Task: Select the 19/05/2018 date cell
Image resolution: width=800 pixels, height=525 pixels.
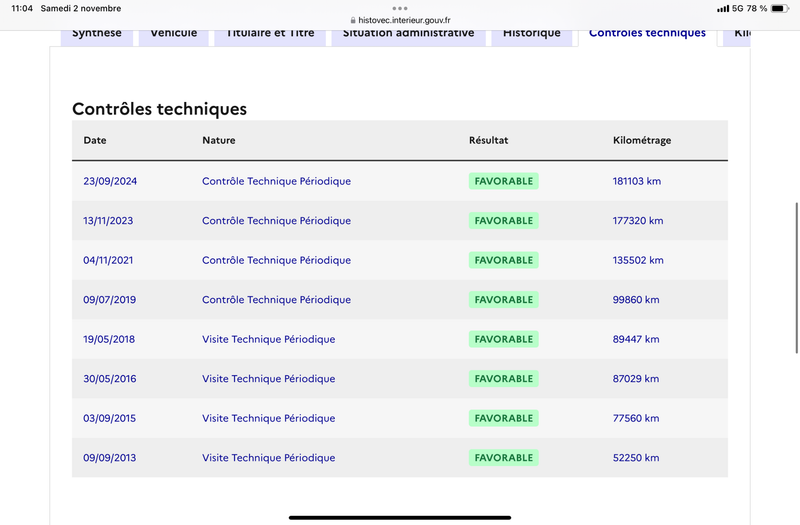Action: coord(109,339)
